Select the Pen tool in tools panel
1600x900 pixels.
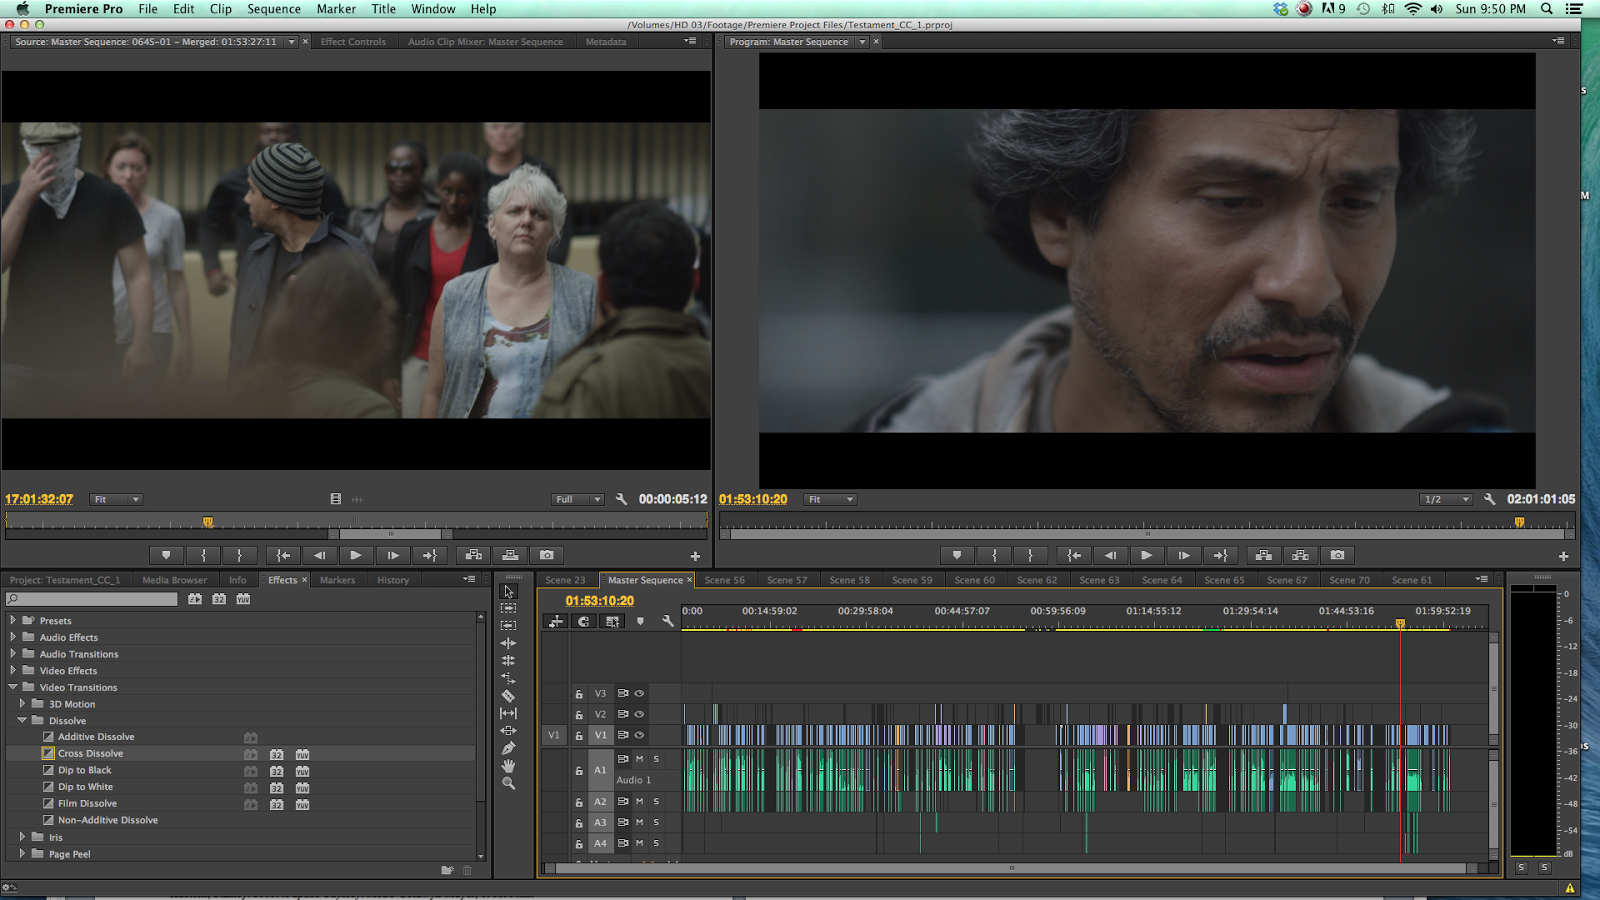click(x=508, y=748)
